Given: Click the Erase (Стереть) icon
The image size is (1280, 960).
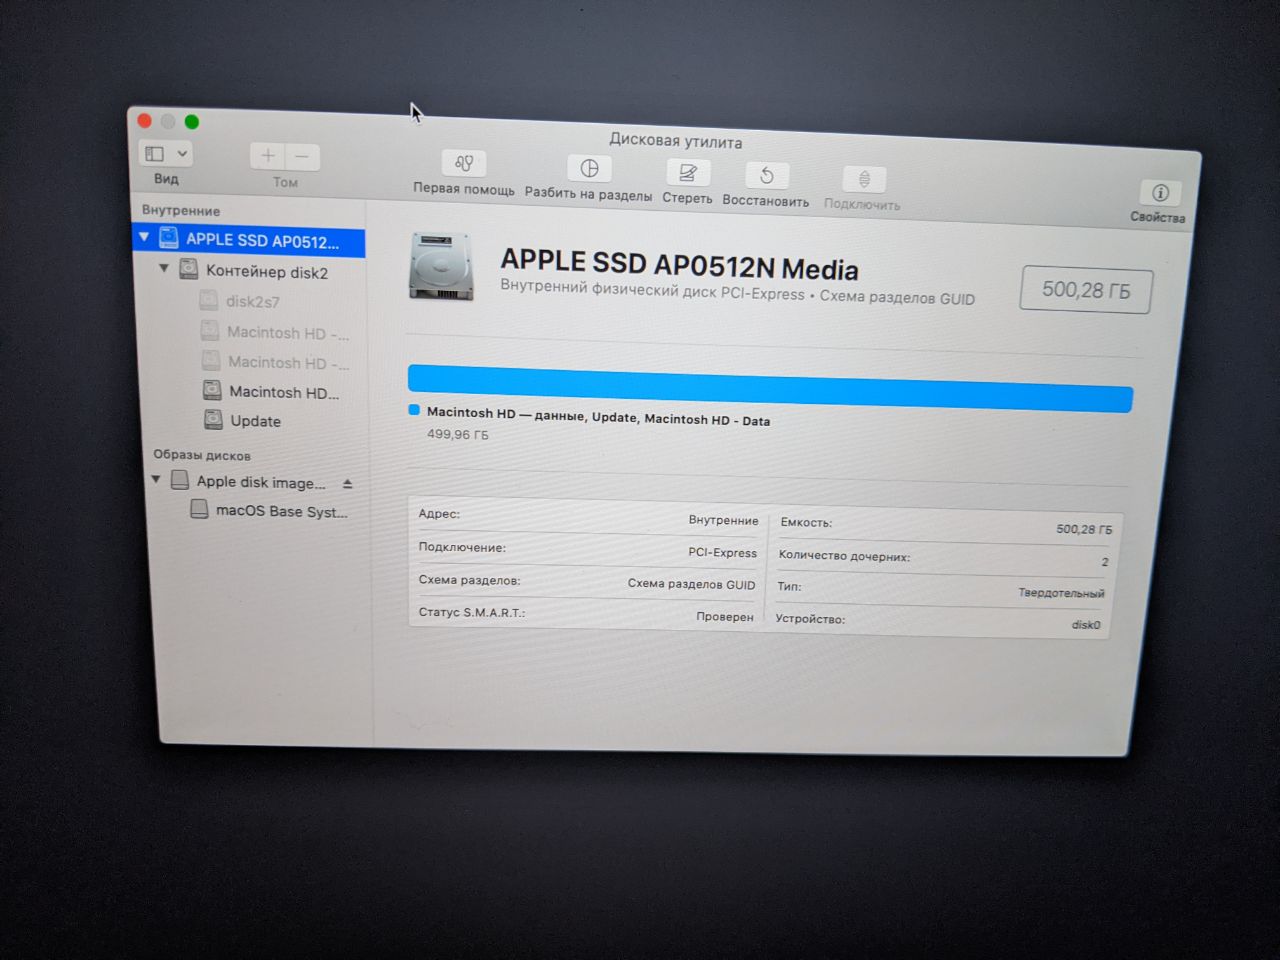Looking at the screenshot, I should (x=688, y=173).
